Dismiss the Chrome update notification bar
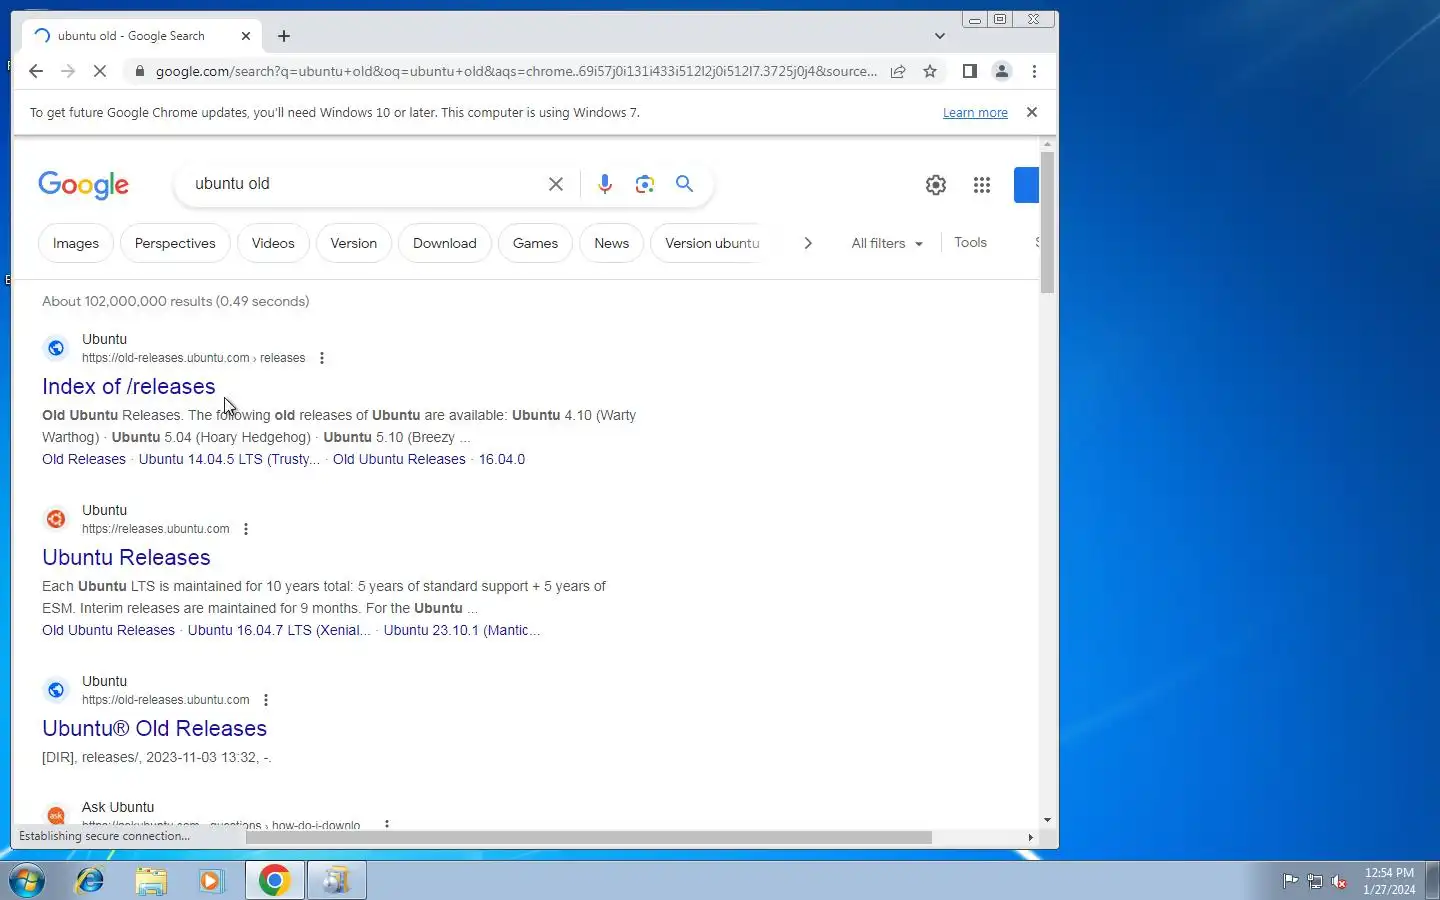 click(1032, 112)
